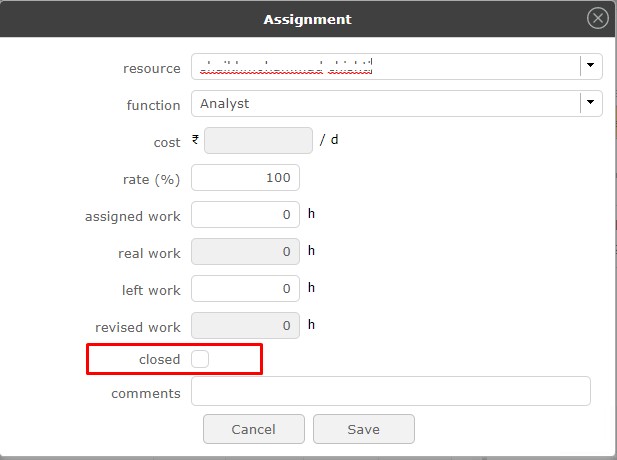Click the "function" field label
Screen dimensions: 617x460
[x=153, y=105]
